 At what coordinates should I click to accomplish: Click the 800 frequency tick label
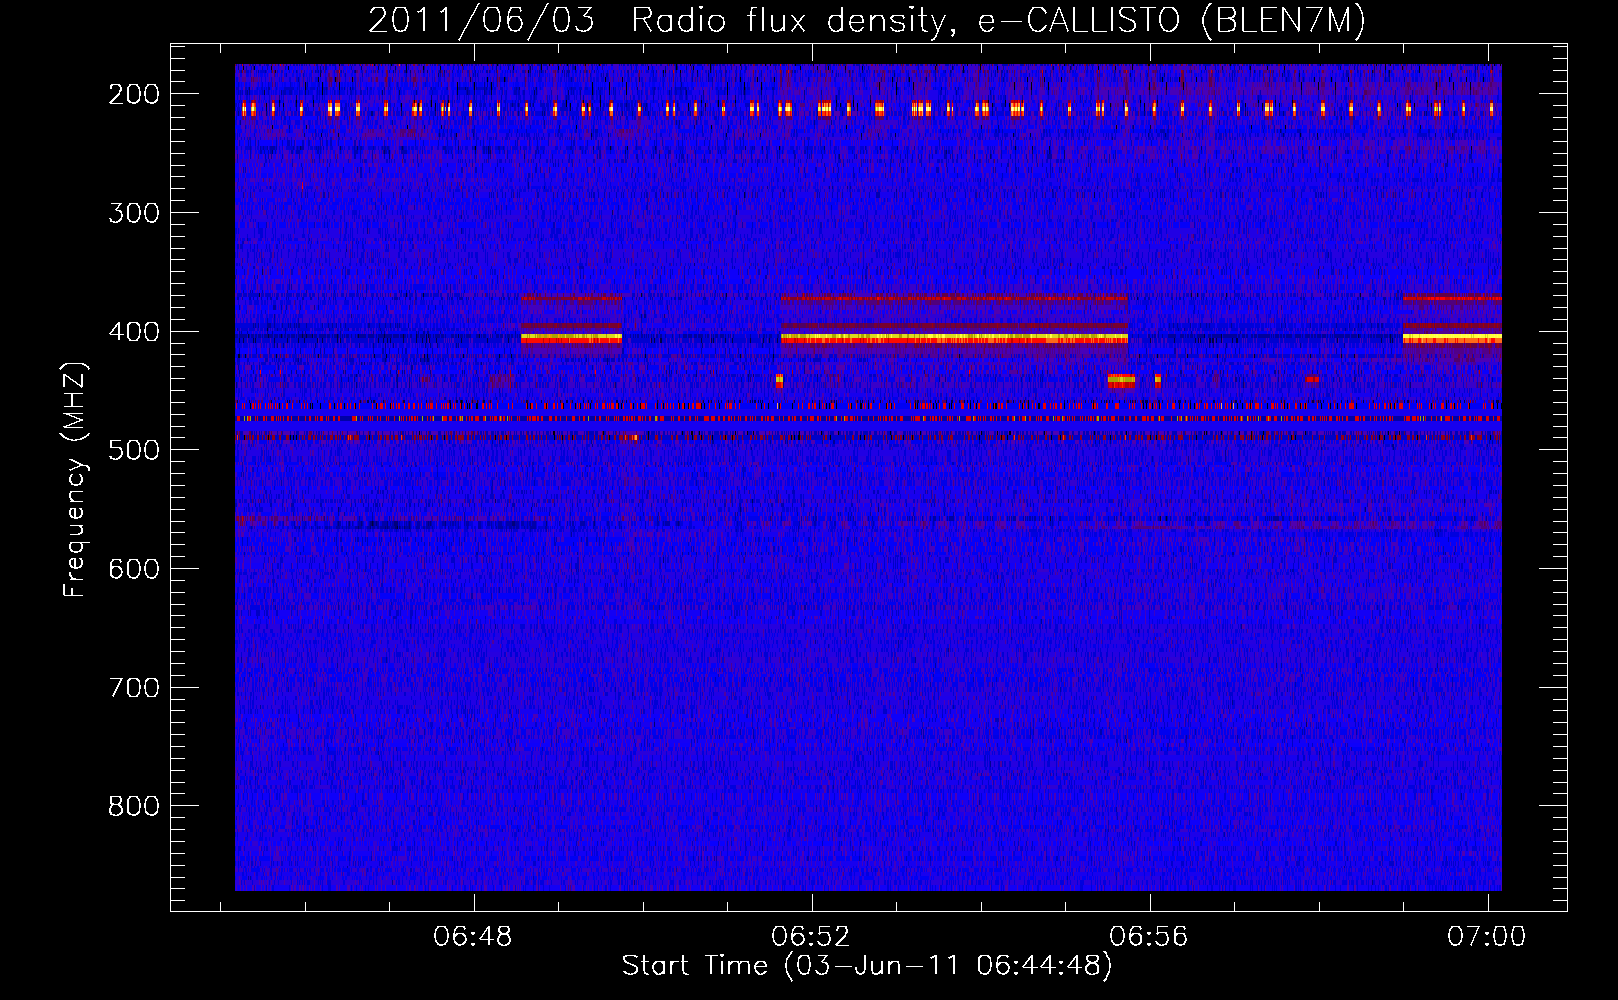[x=133, y=806]
